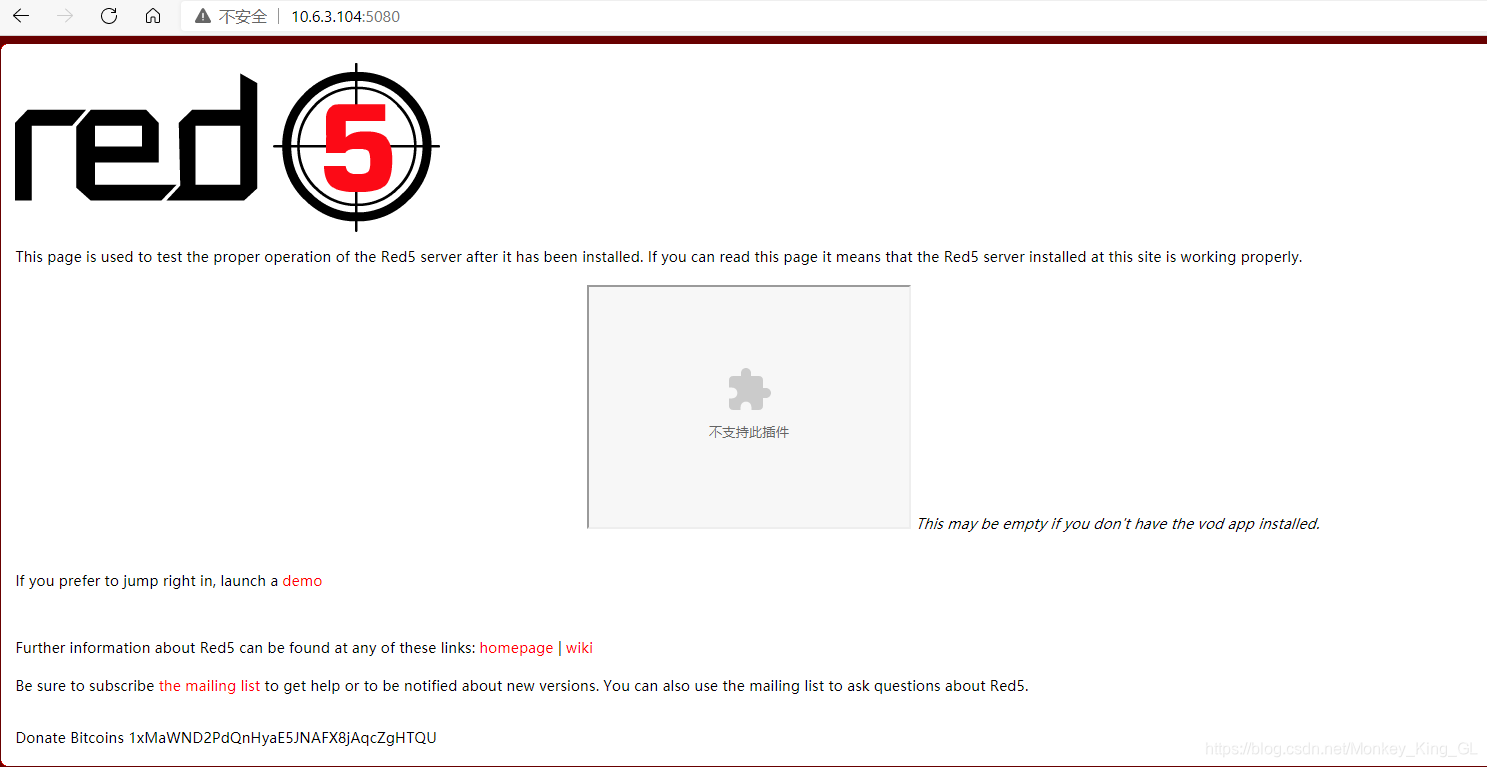Screen dimensions: 1487x767
Task: Click the Red5 target logo
Action: (356, 147)
